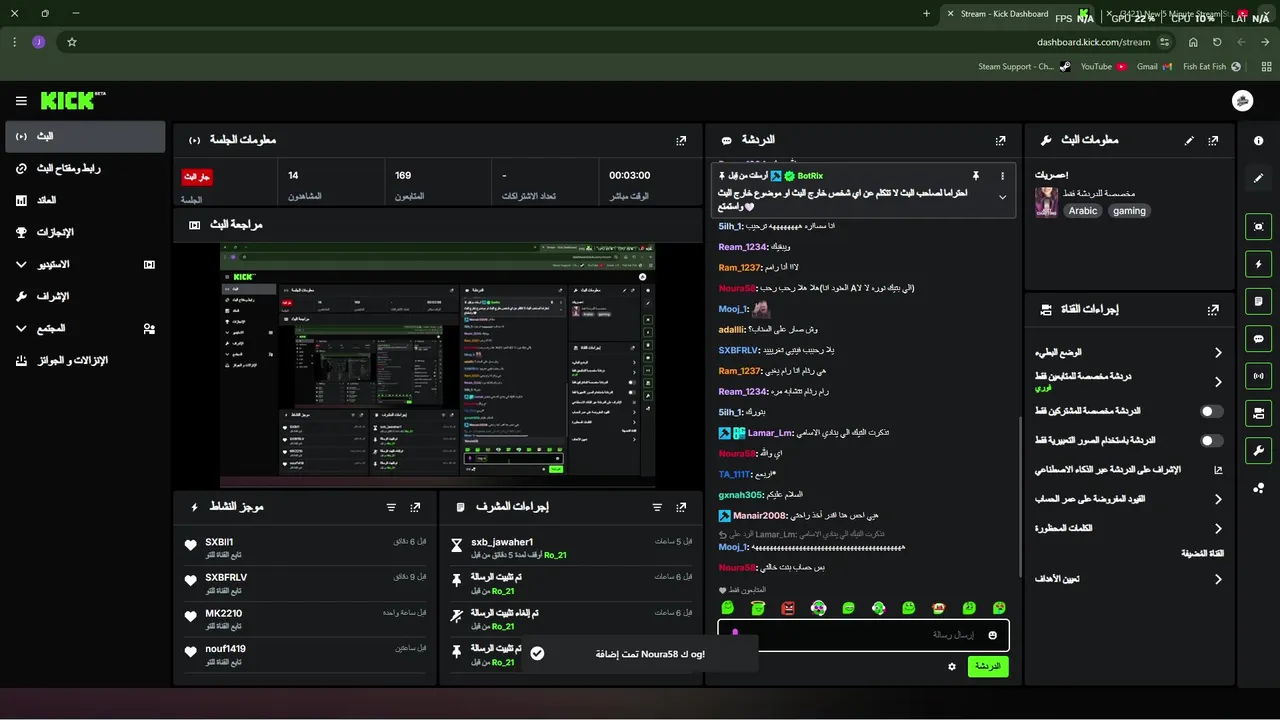
Task: Toggle the broadcast signal icon in right toolbar
Action: (1258, 376)
